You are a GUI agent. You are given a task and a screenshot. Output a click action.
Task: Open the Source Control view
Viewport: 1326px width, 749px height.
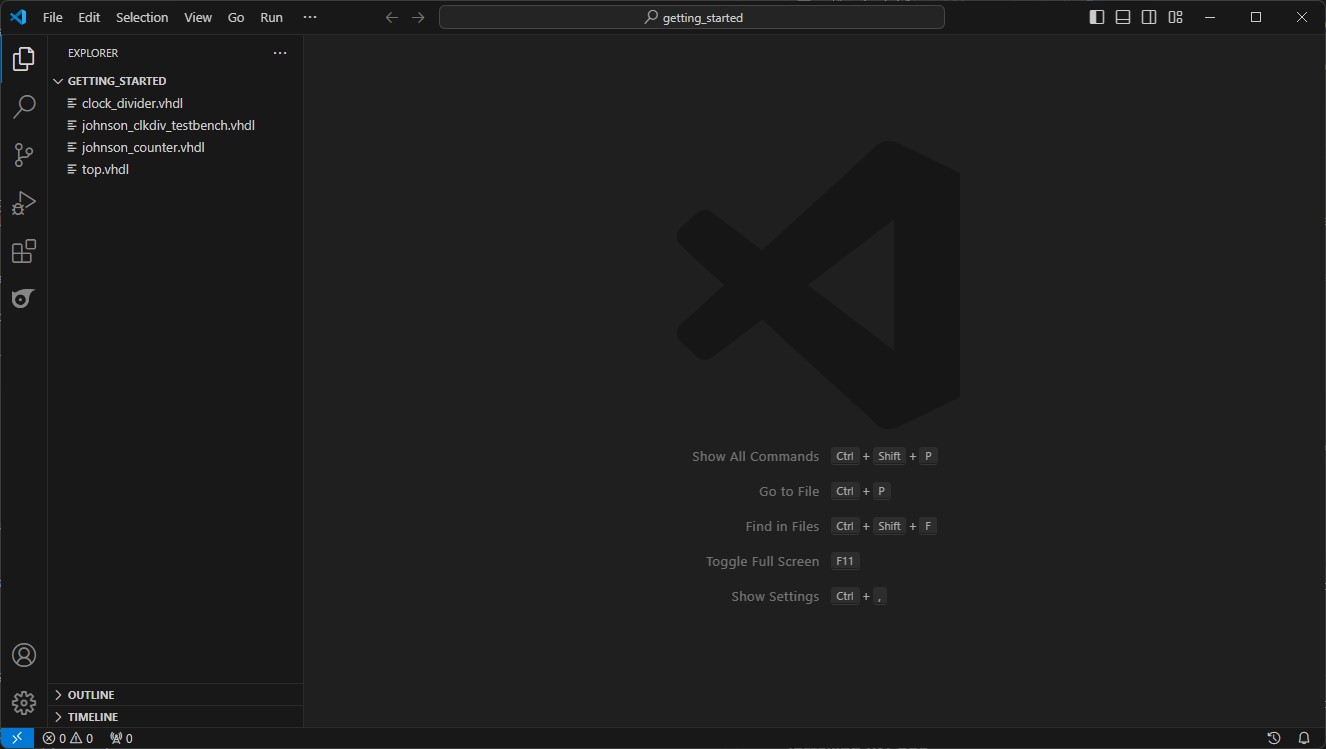pyautogui.click(x=24, y=155)
